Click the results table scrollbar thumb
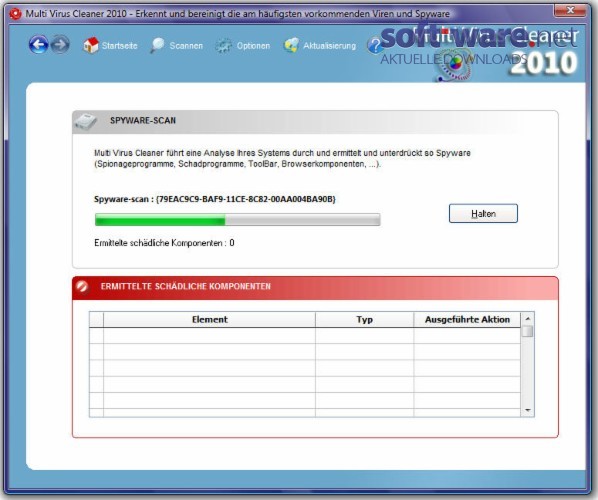Image resolution: width=598 pixels, height=500 pixels. (528, 331)
